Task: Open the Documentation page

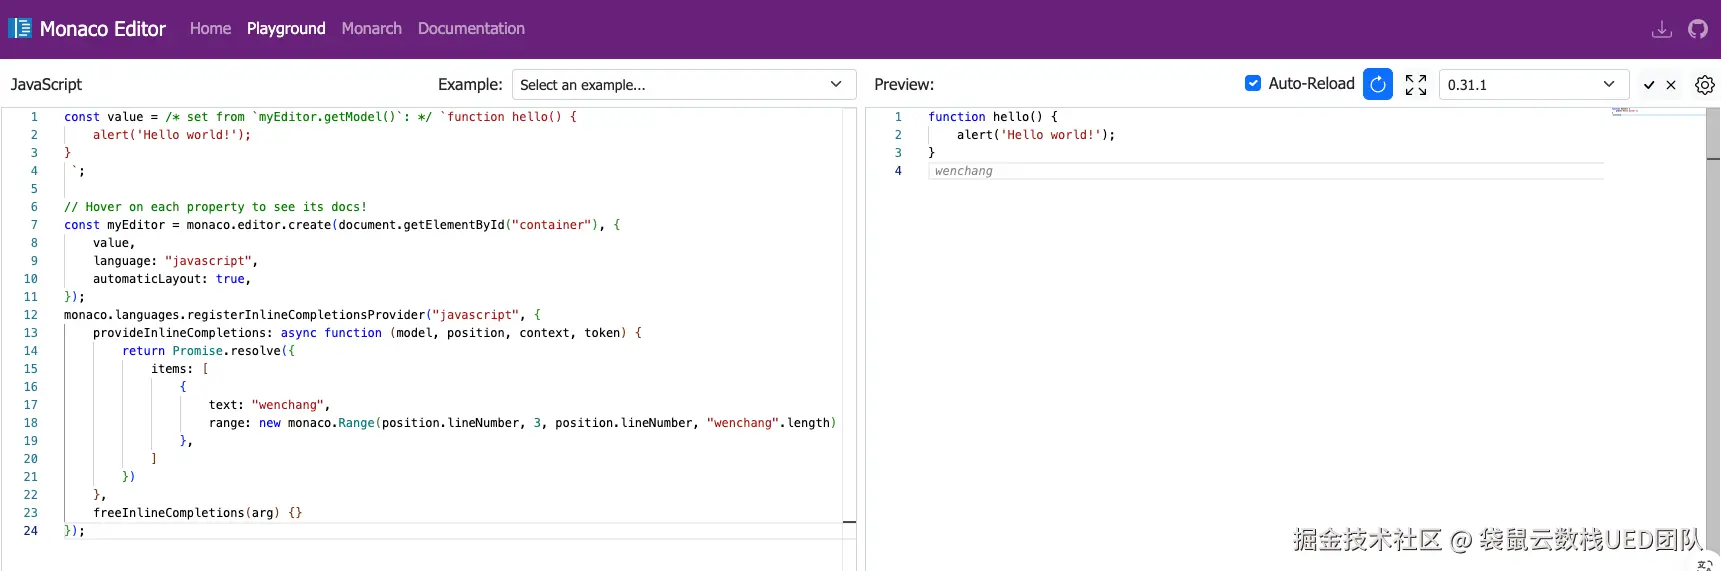Action: [x=471, y=29]
